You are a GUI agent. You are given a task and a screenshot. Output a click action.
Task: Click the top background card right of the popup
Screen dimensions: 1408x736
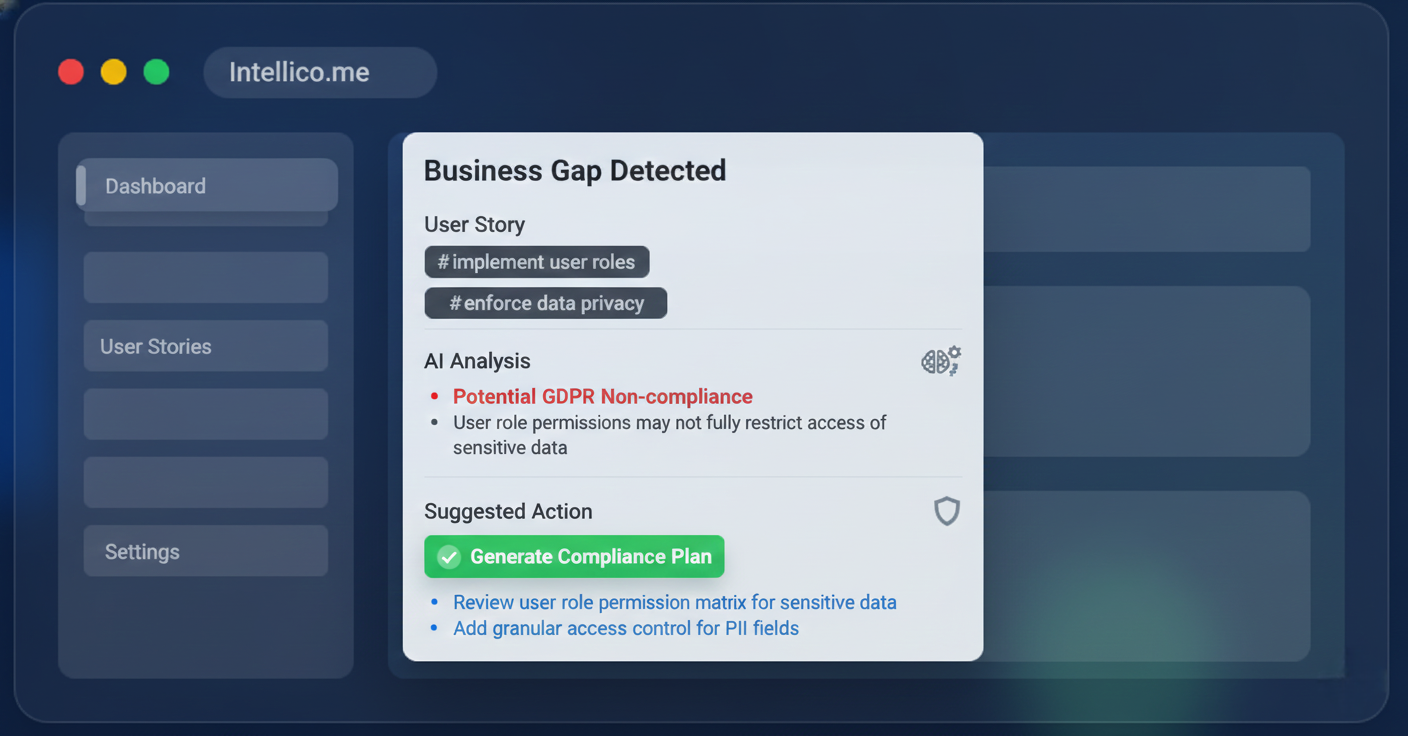tap(1146, 209)
